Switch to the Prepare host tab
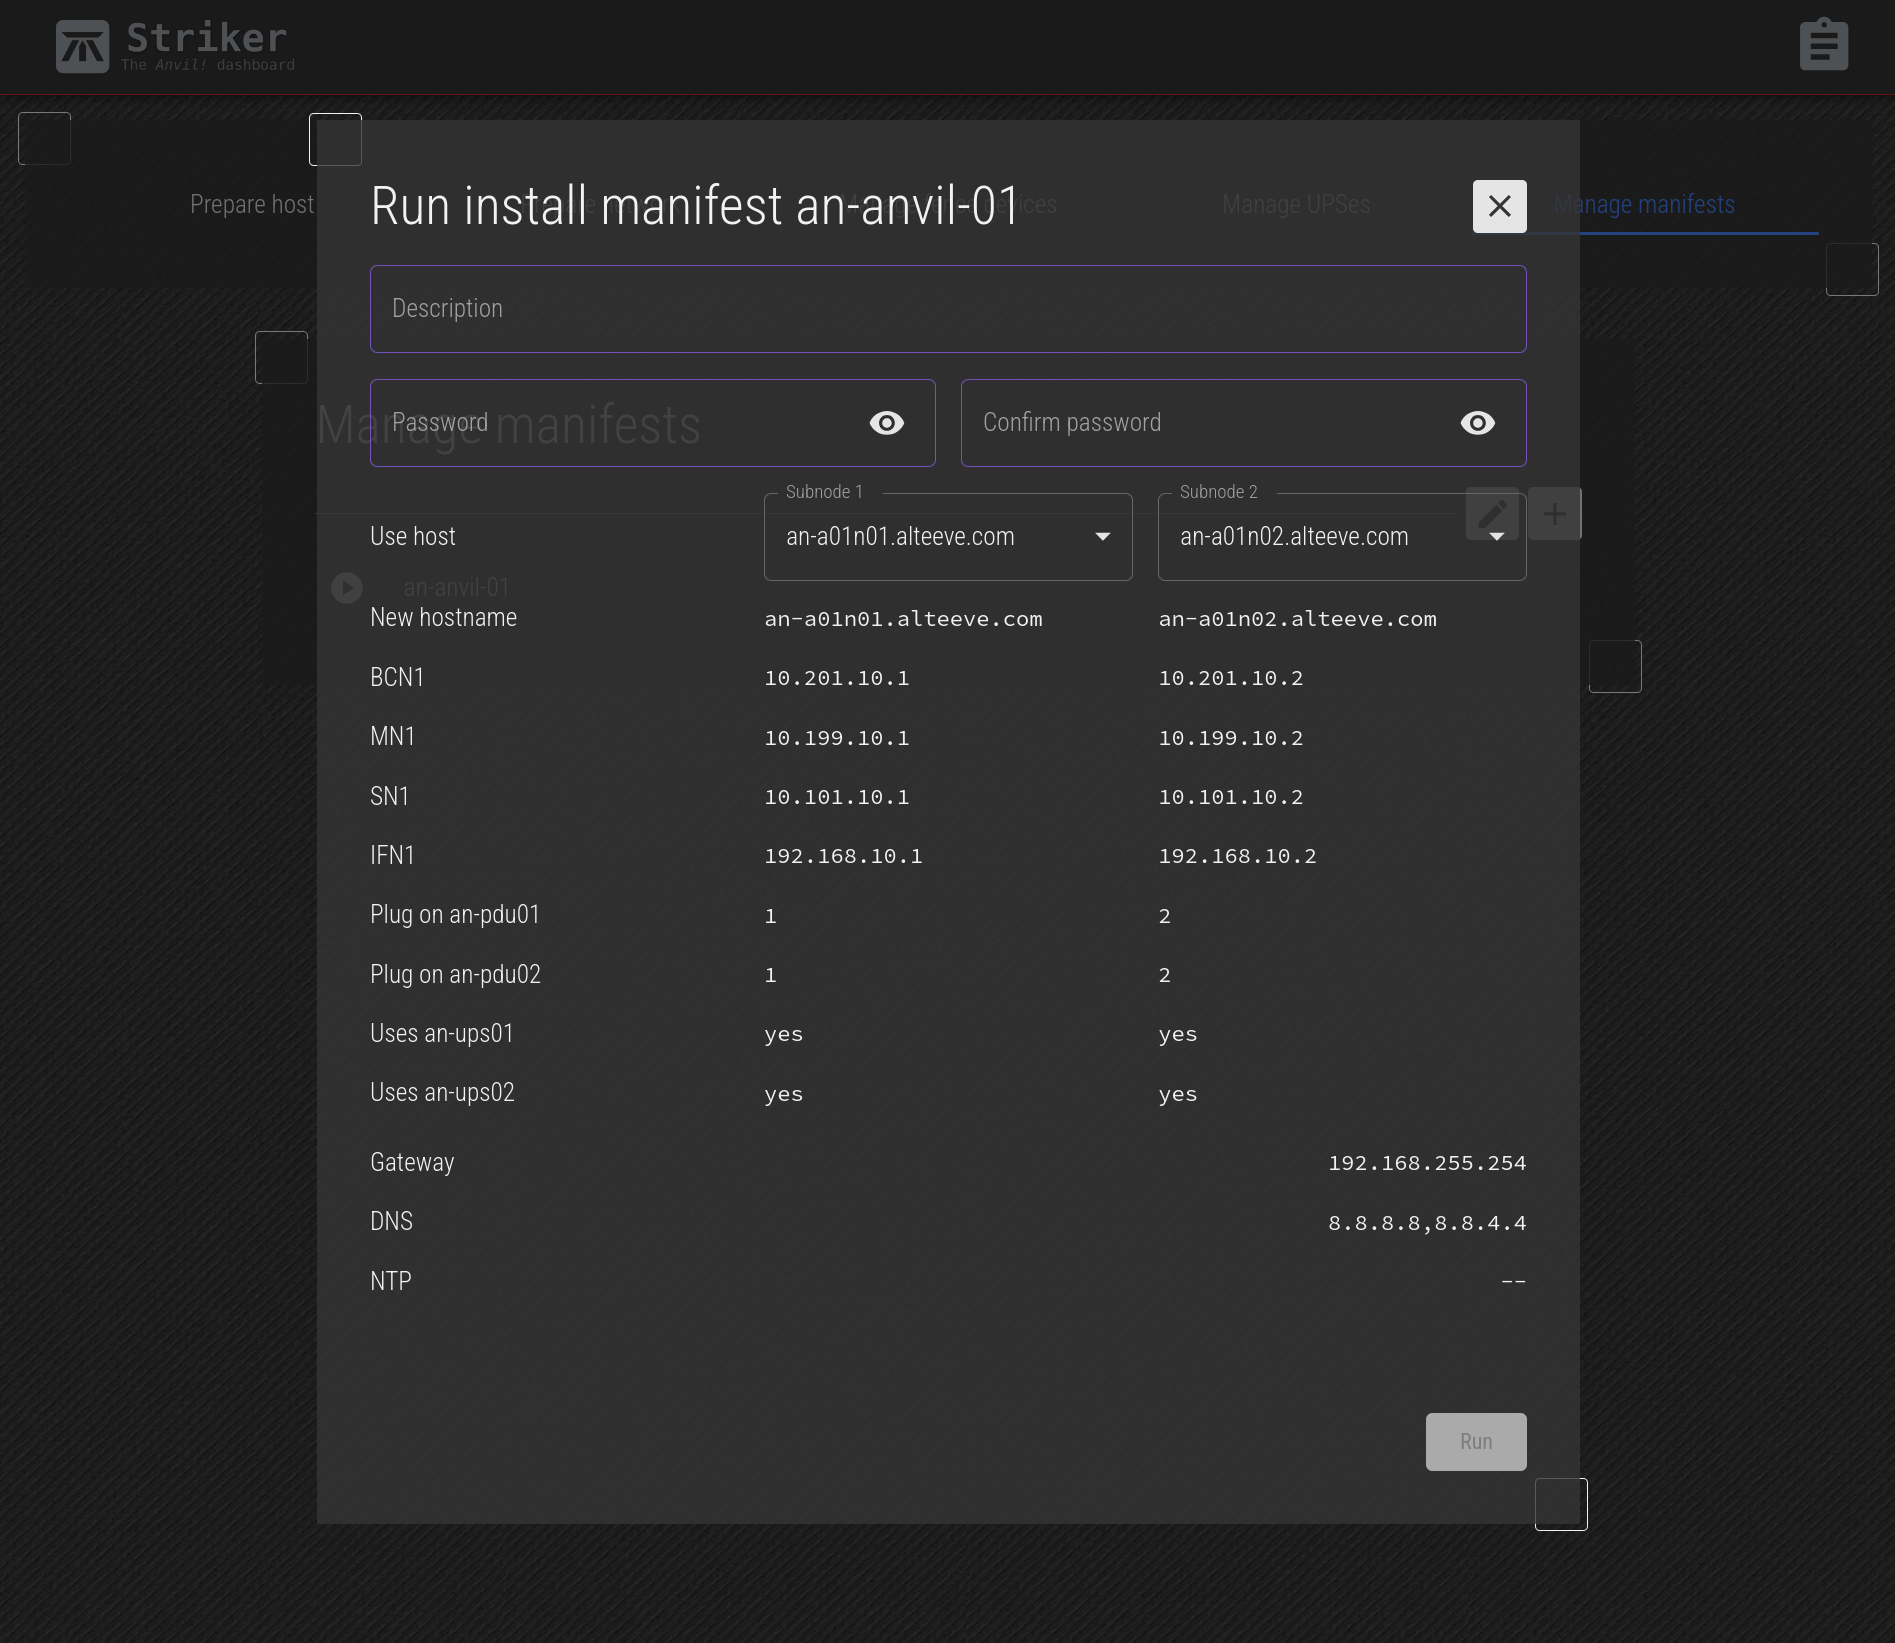 252,205
